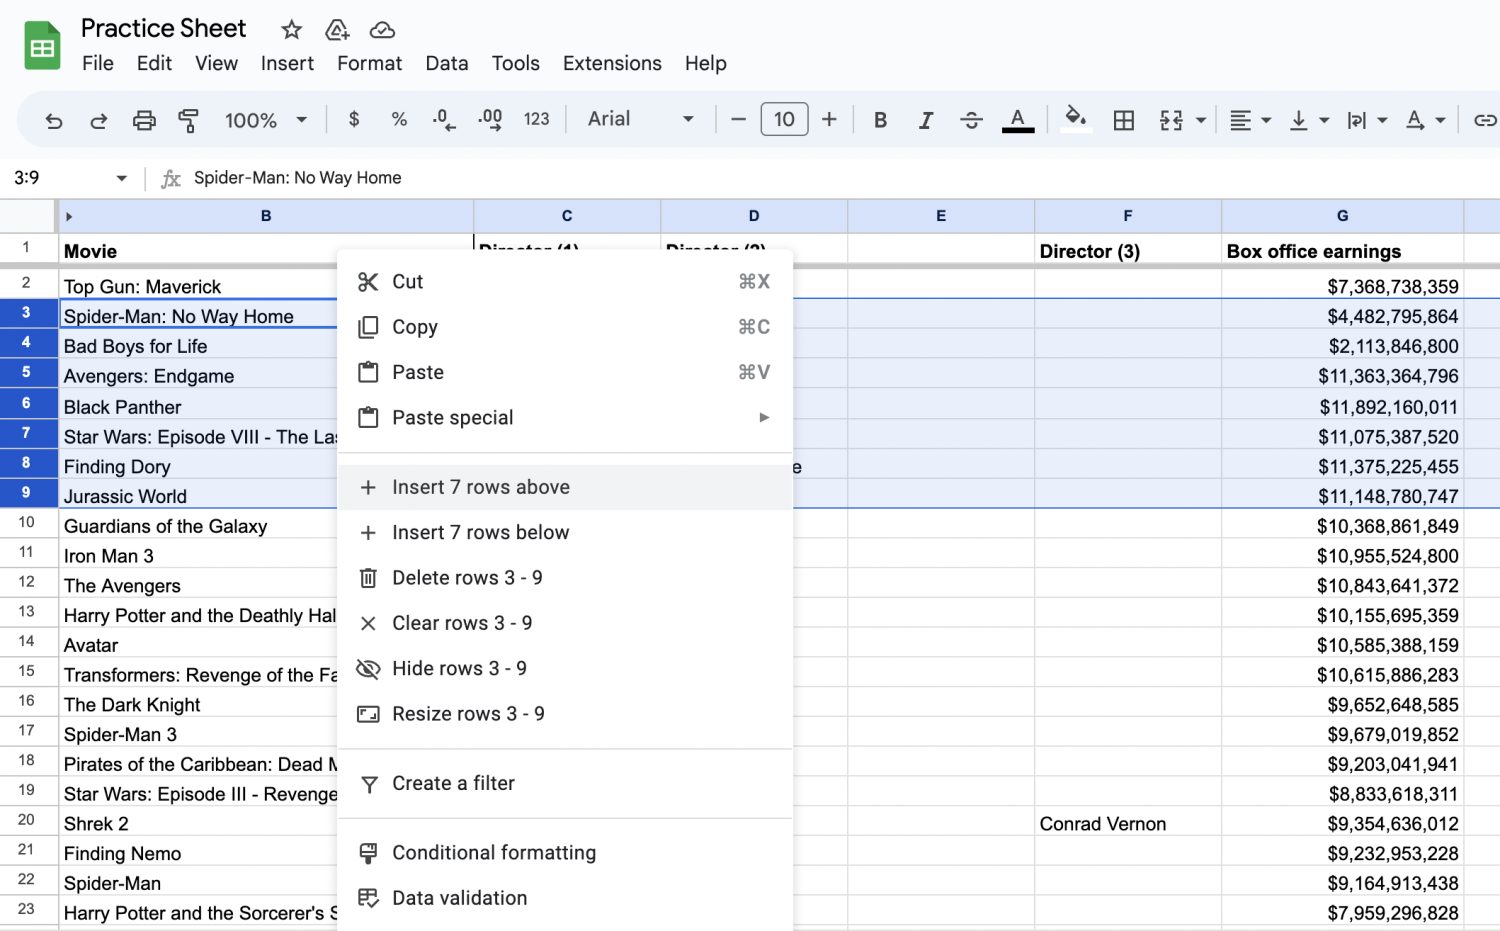Decrease font size with minus button
The width and height of the screenshot is (1500, 931).
pyautogui.click(x=738, y=119)
